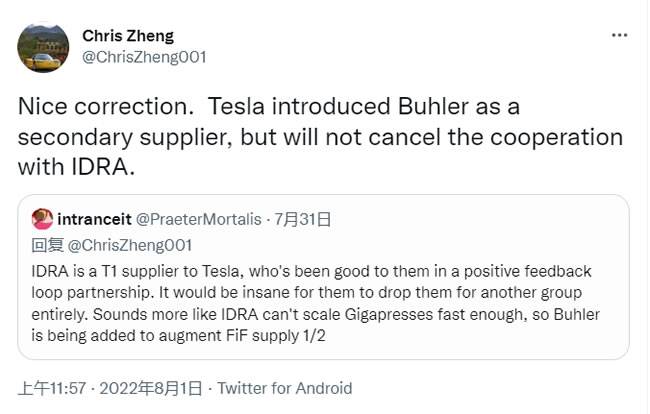
Task: Open the @ChrisZheng001 handle under the name
Action: pos(143,57)
